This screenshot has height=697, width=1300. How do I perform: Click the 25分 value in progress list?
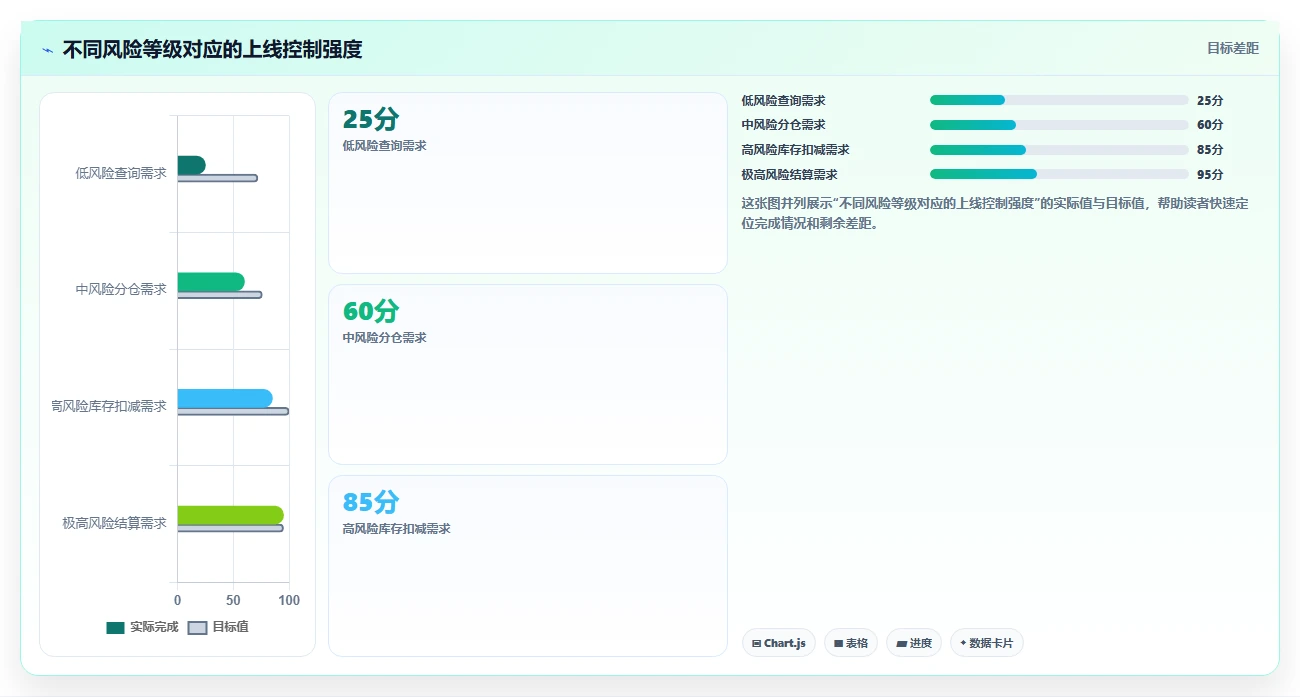pyautogui.click(x=1210, y=101)
